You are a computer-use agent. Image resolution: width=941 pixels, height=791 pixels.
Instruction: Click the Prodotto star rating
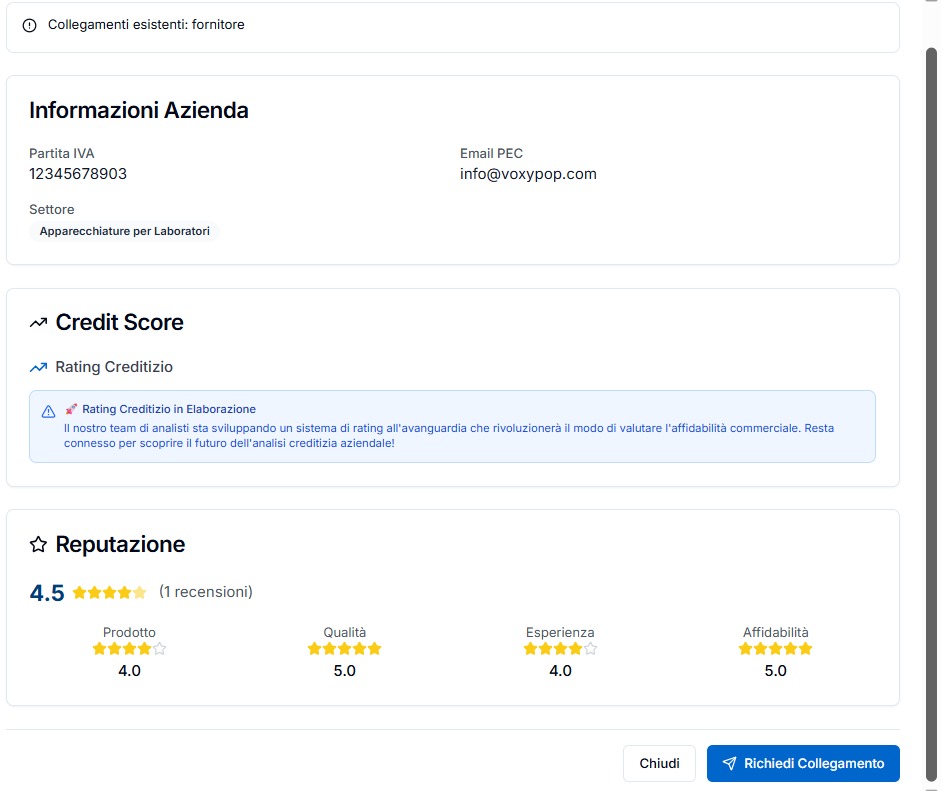129,649
